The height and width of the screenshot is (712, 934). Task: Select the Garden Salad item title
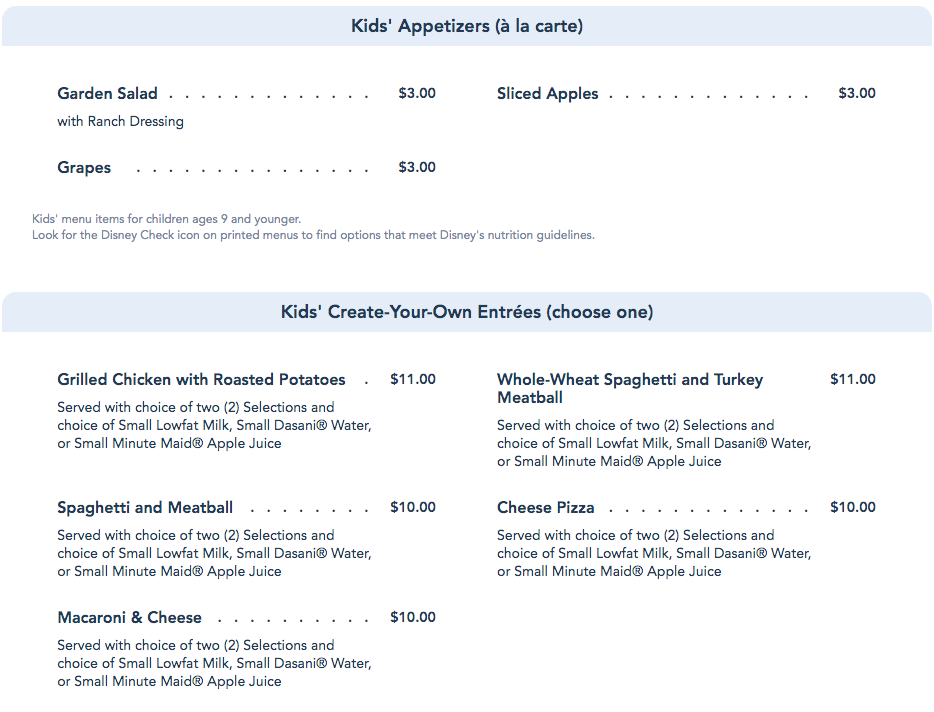(108, 94)
